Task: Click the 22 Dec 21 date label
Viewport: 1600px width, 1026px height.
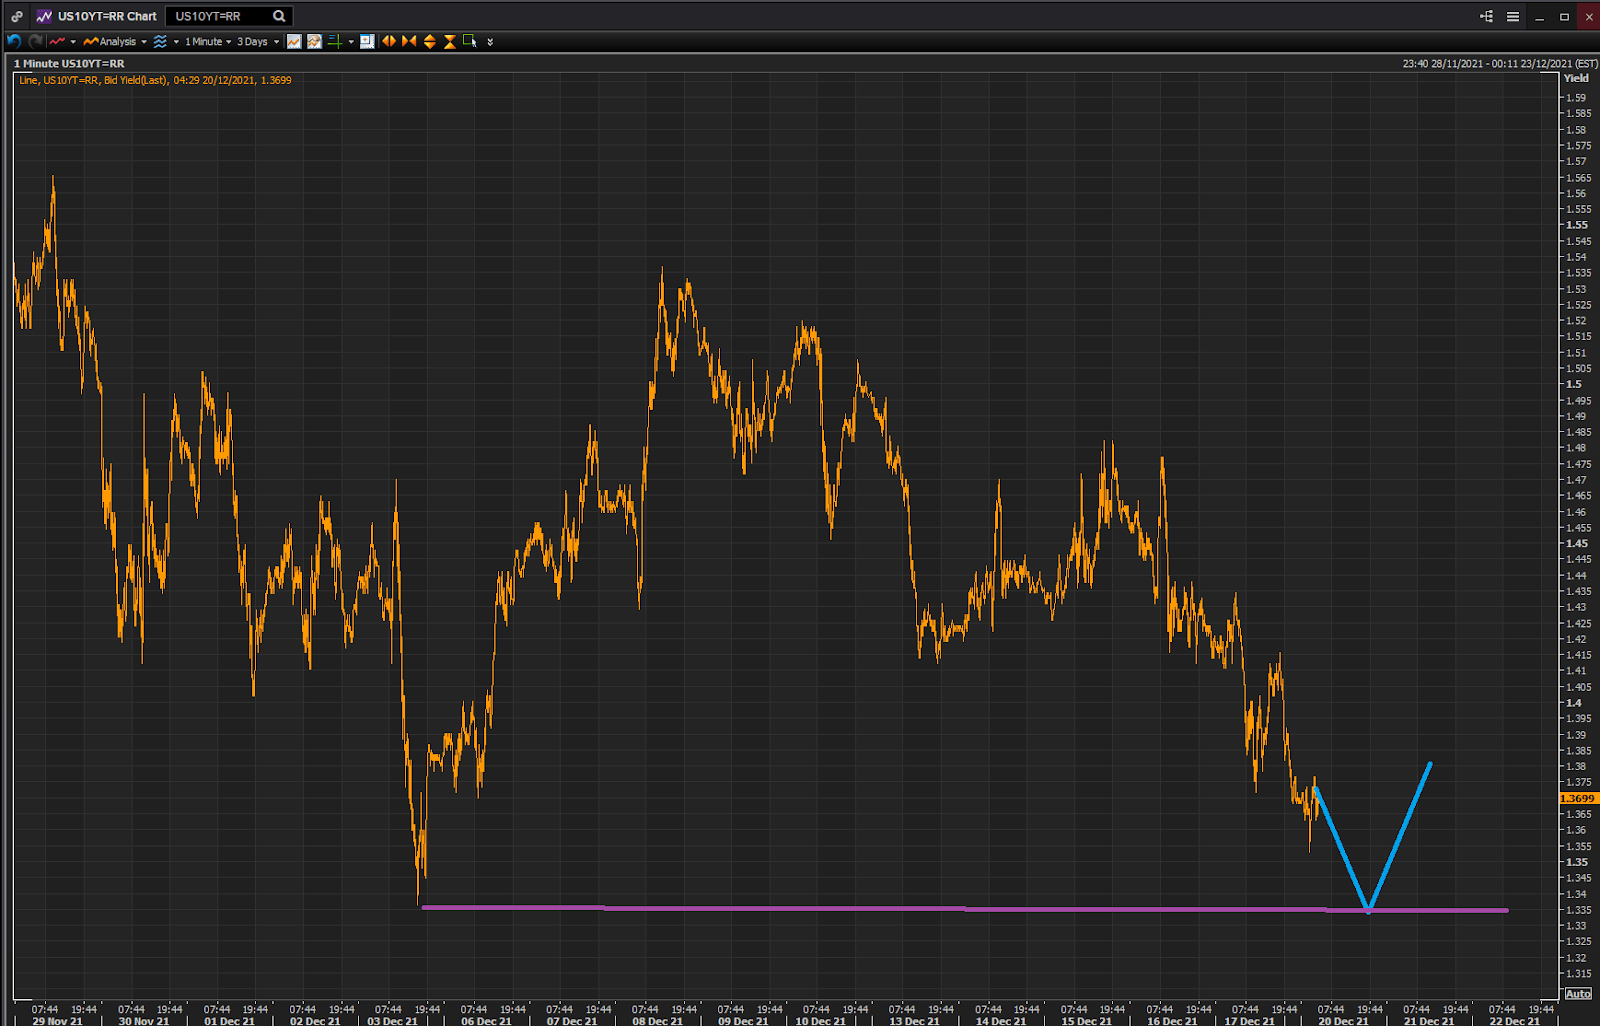Action: pos(1515,1021)
